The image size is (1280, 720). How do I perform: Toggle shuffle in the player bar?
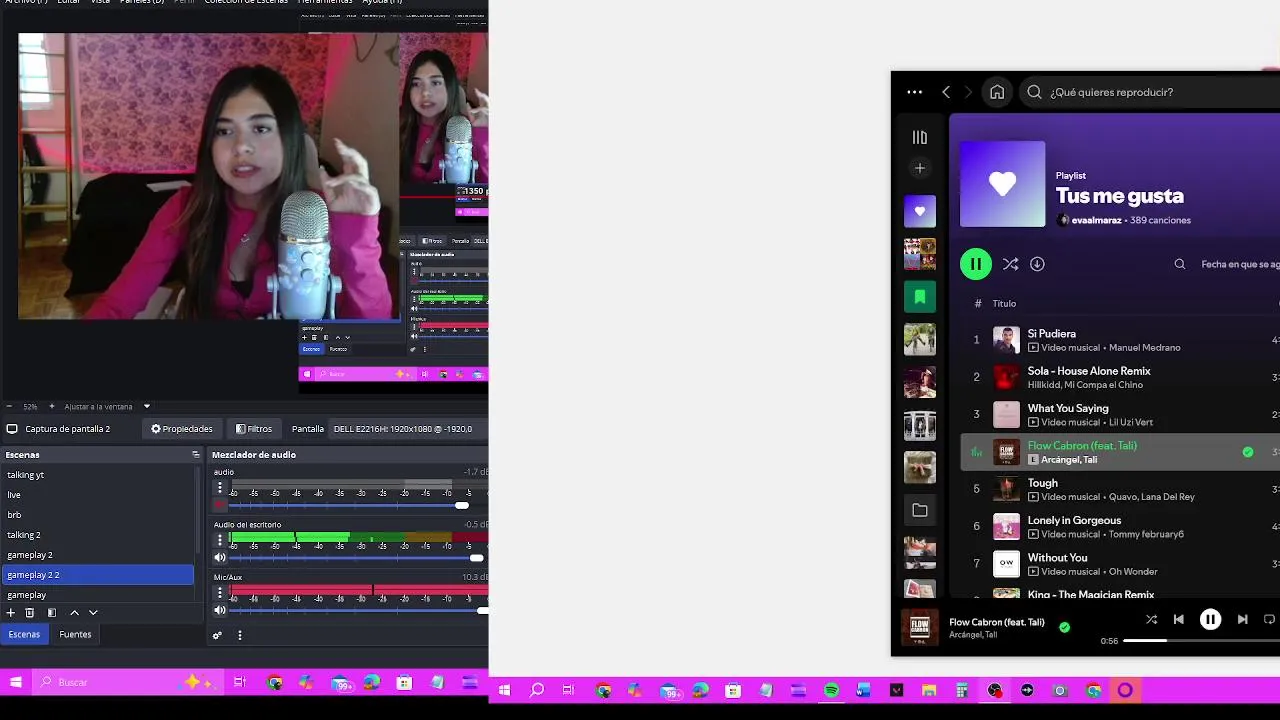[x=1151, y=619]
